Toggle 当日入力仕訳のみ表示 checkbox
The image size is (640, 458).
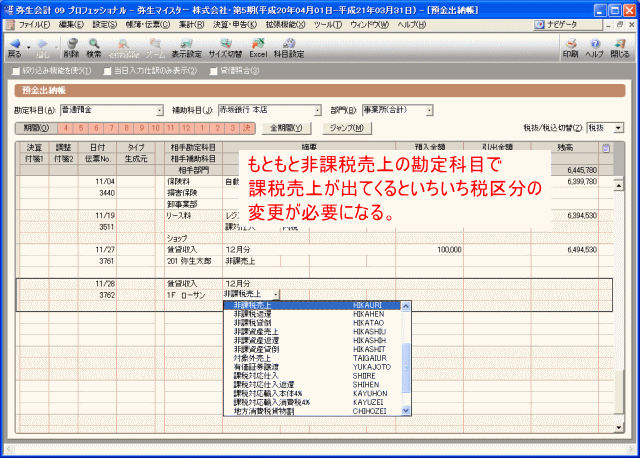pos(107,71)
